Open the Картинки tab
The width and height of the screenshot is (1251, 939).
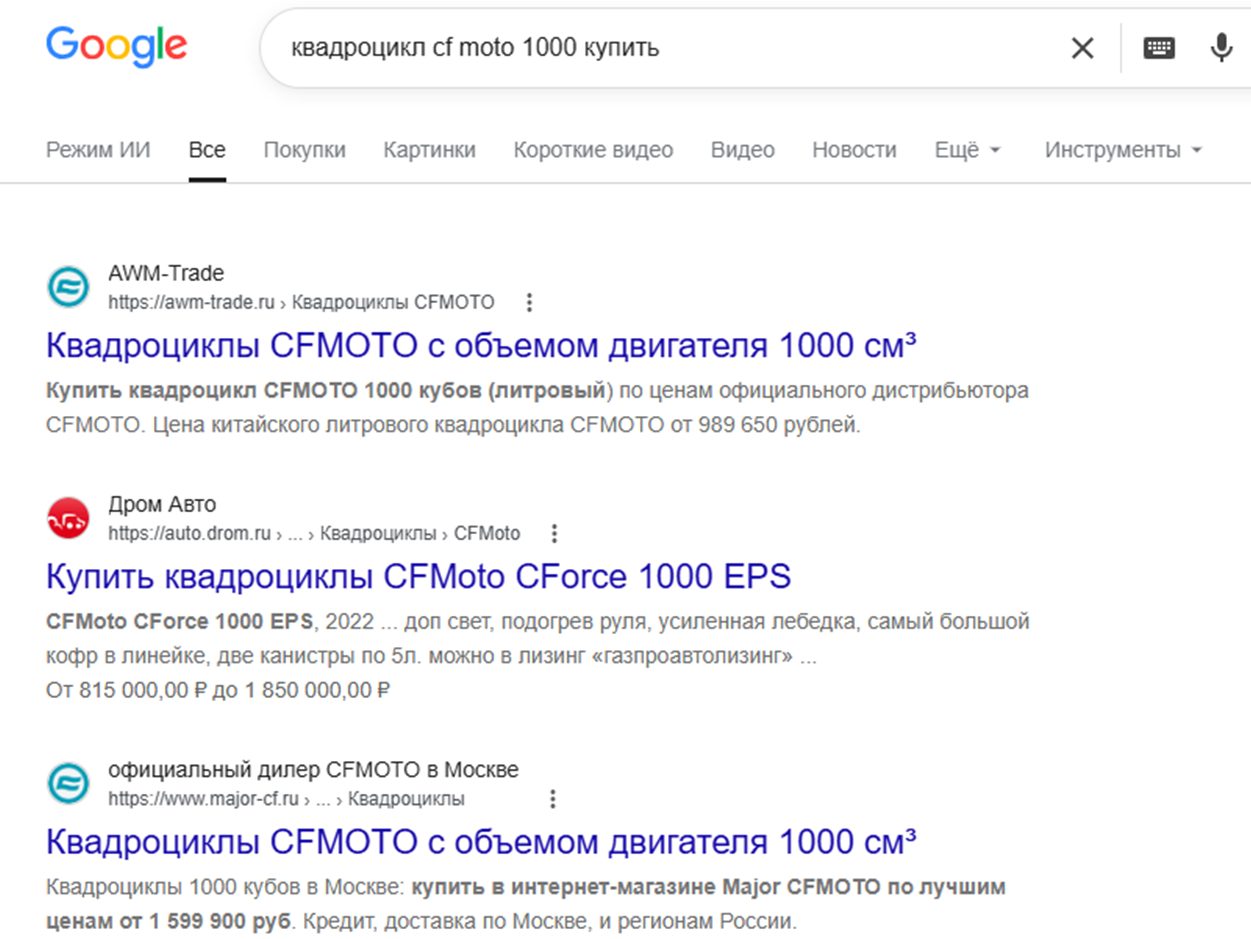[429, 150]
